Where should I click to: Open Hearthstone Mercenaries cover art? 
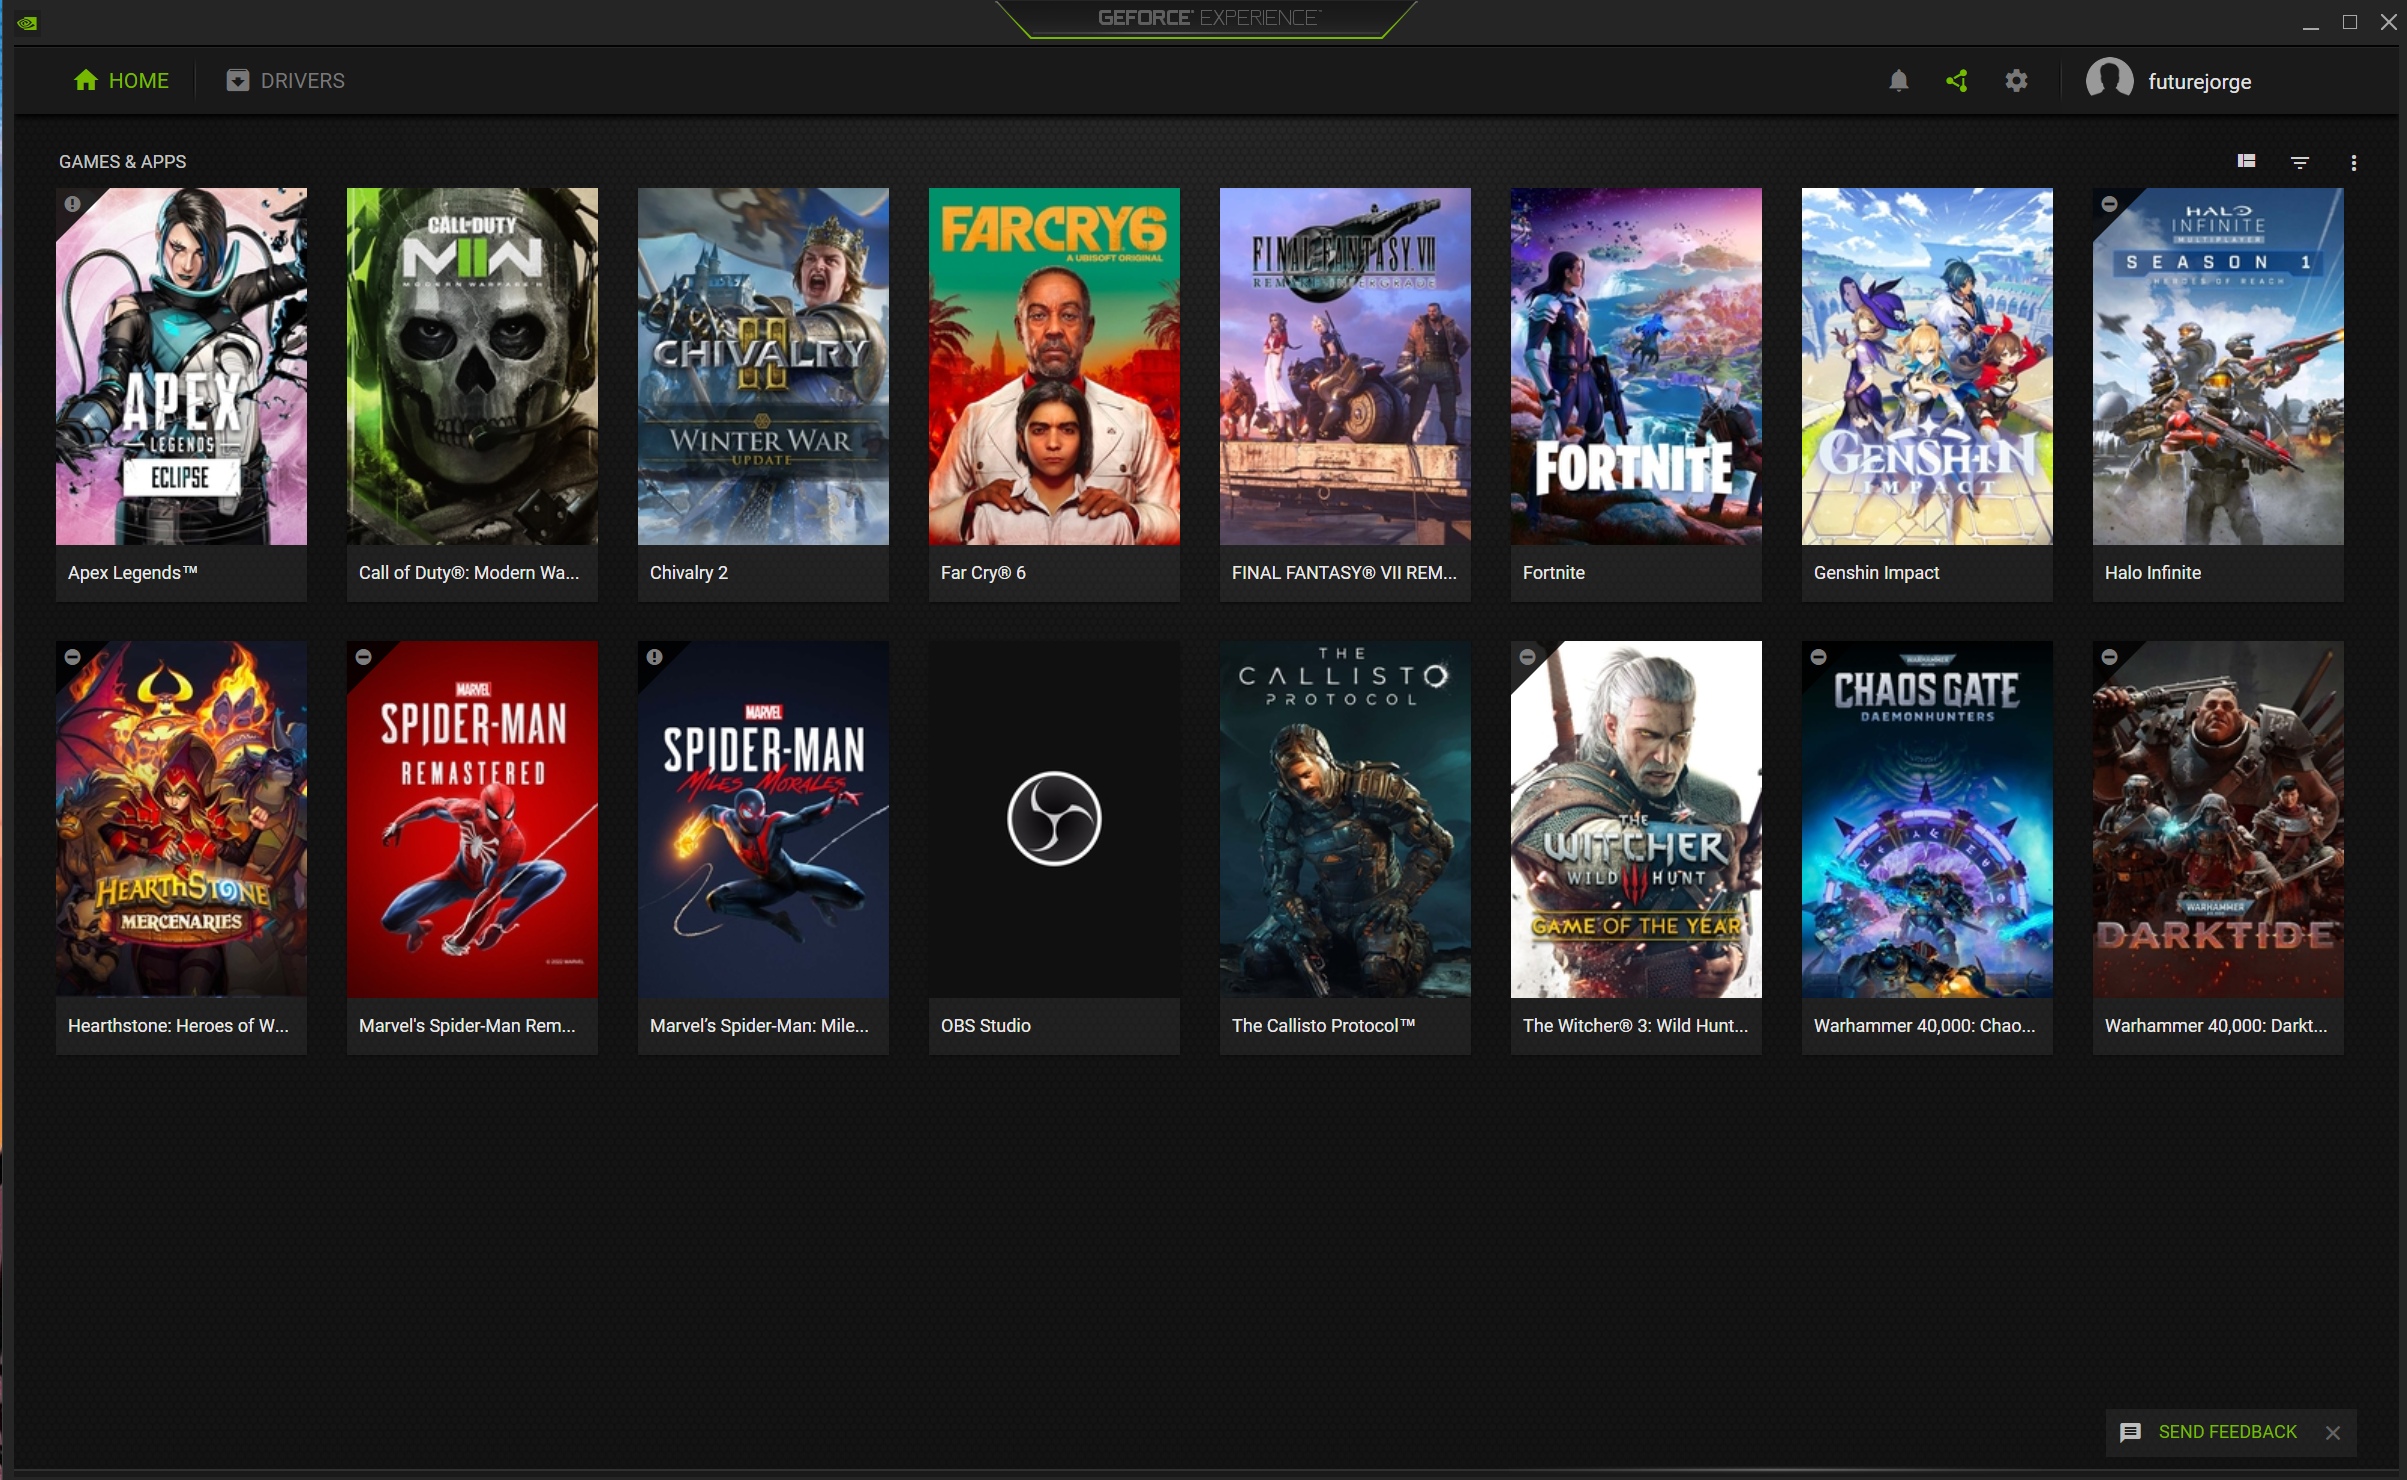coord(181,819)
